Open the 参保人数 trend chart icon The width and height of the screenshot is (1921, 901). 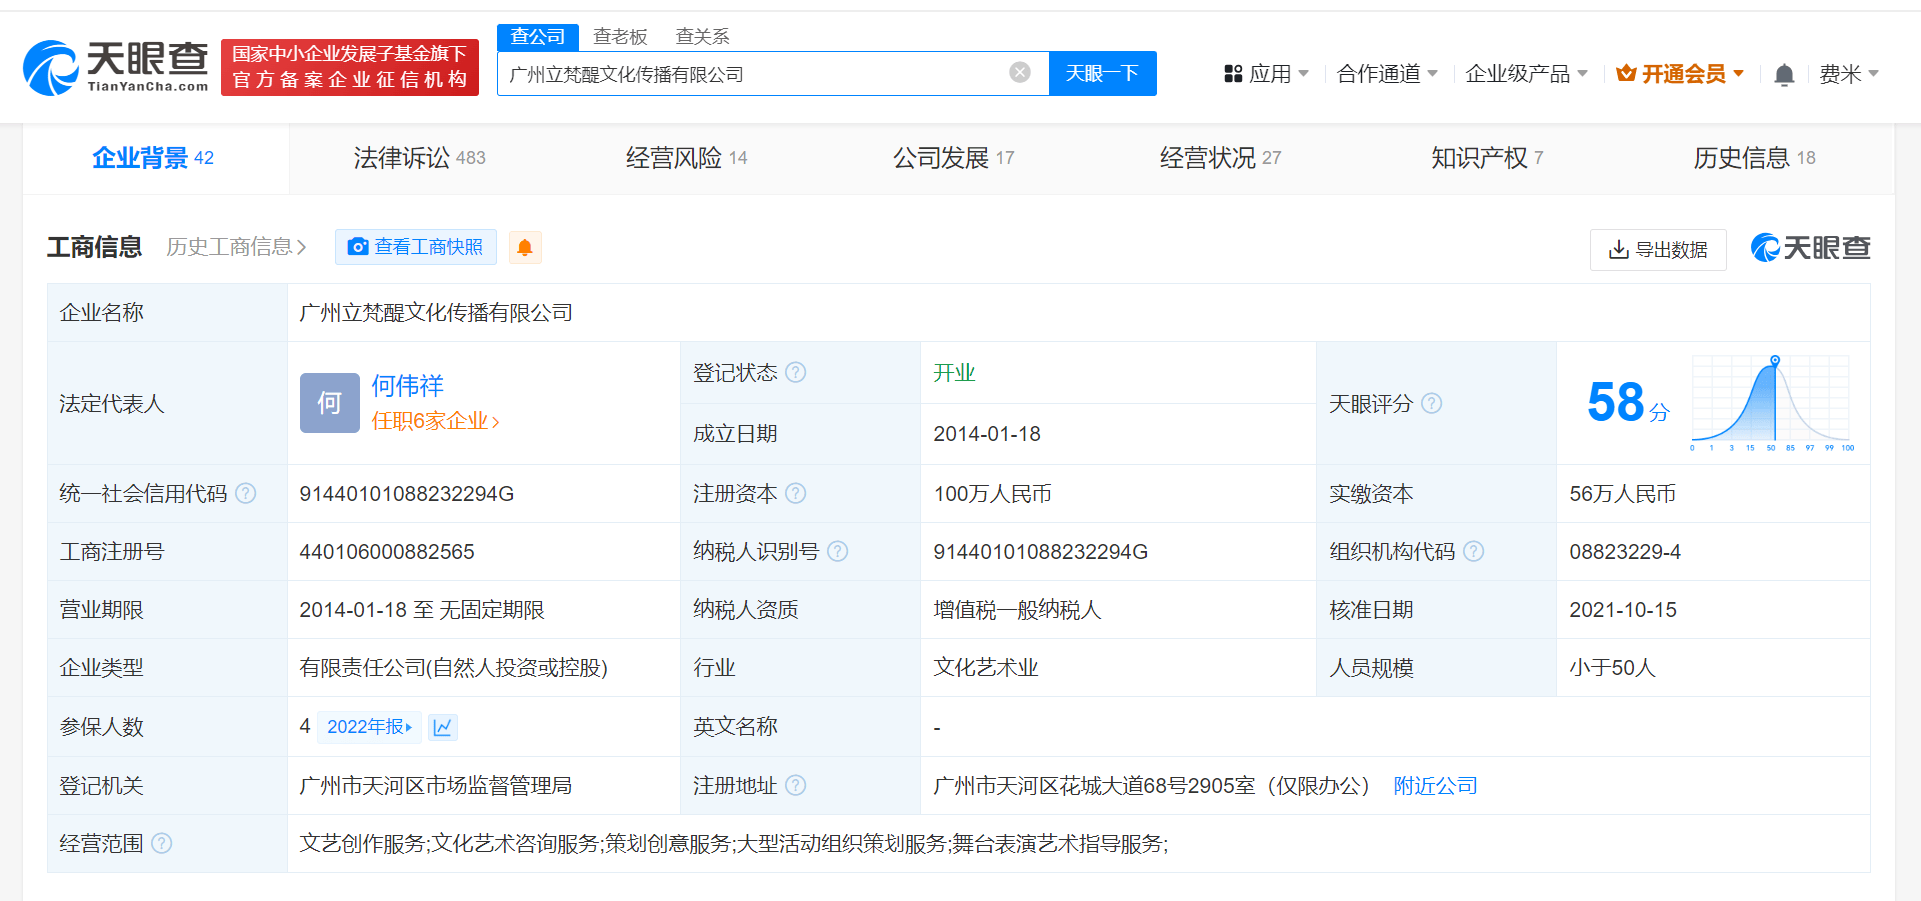[x=443, y=727]
